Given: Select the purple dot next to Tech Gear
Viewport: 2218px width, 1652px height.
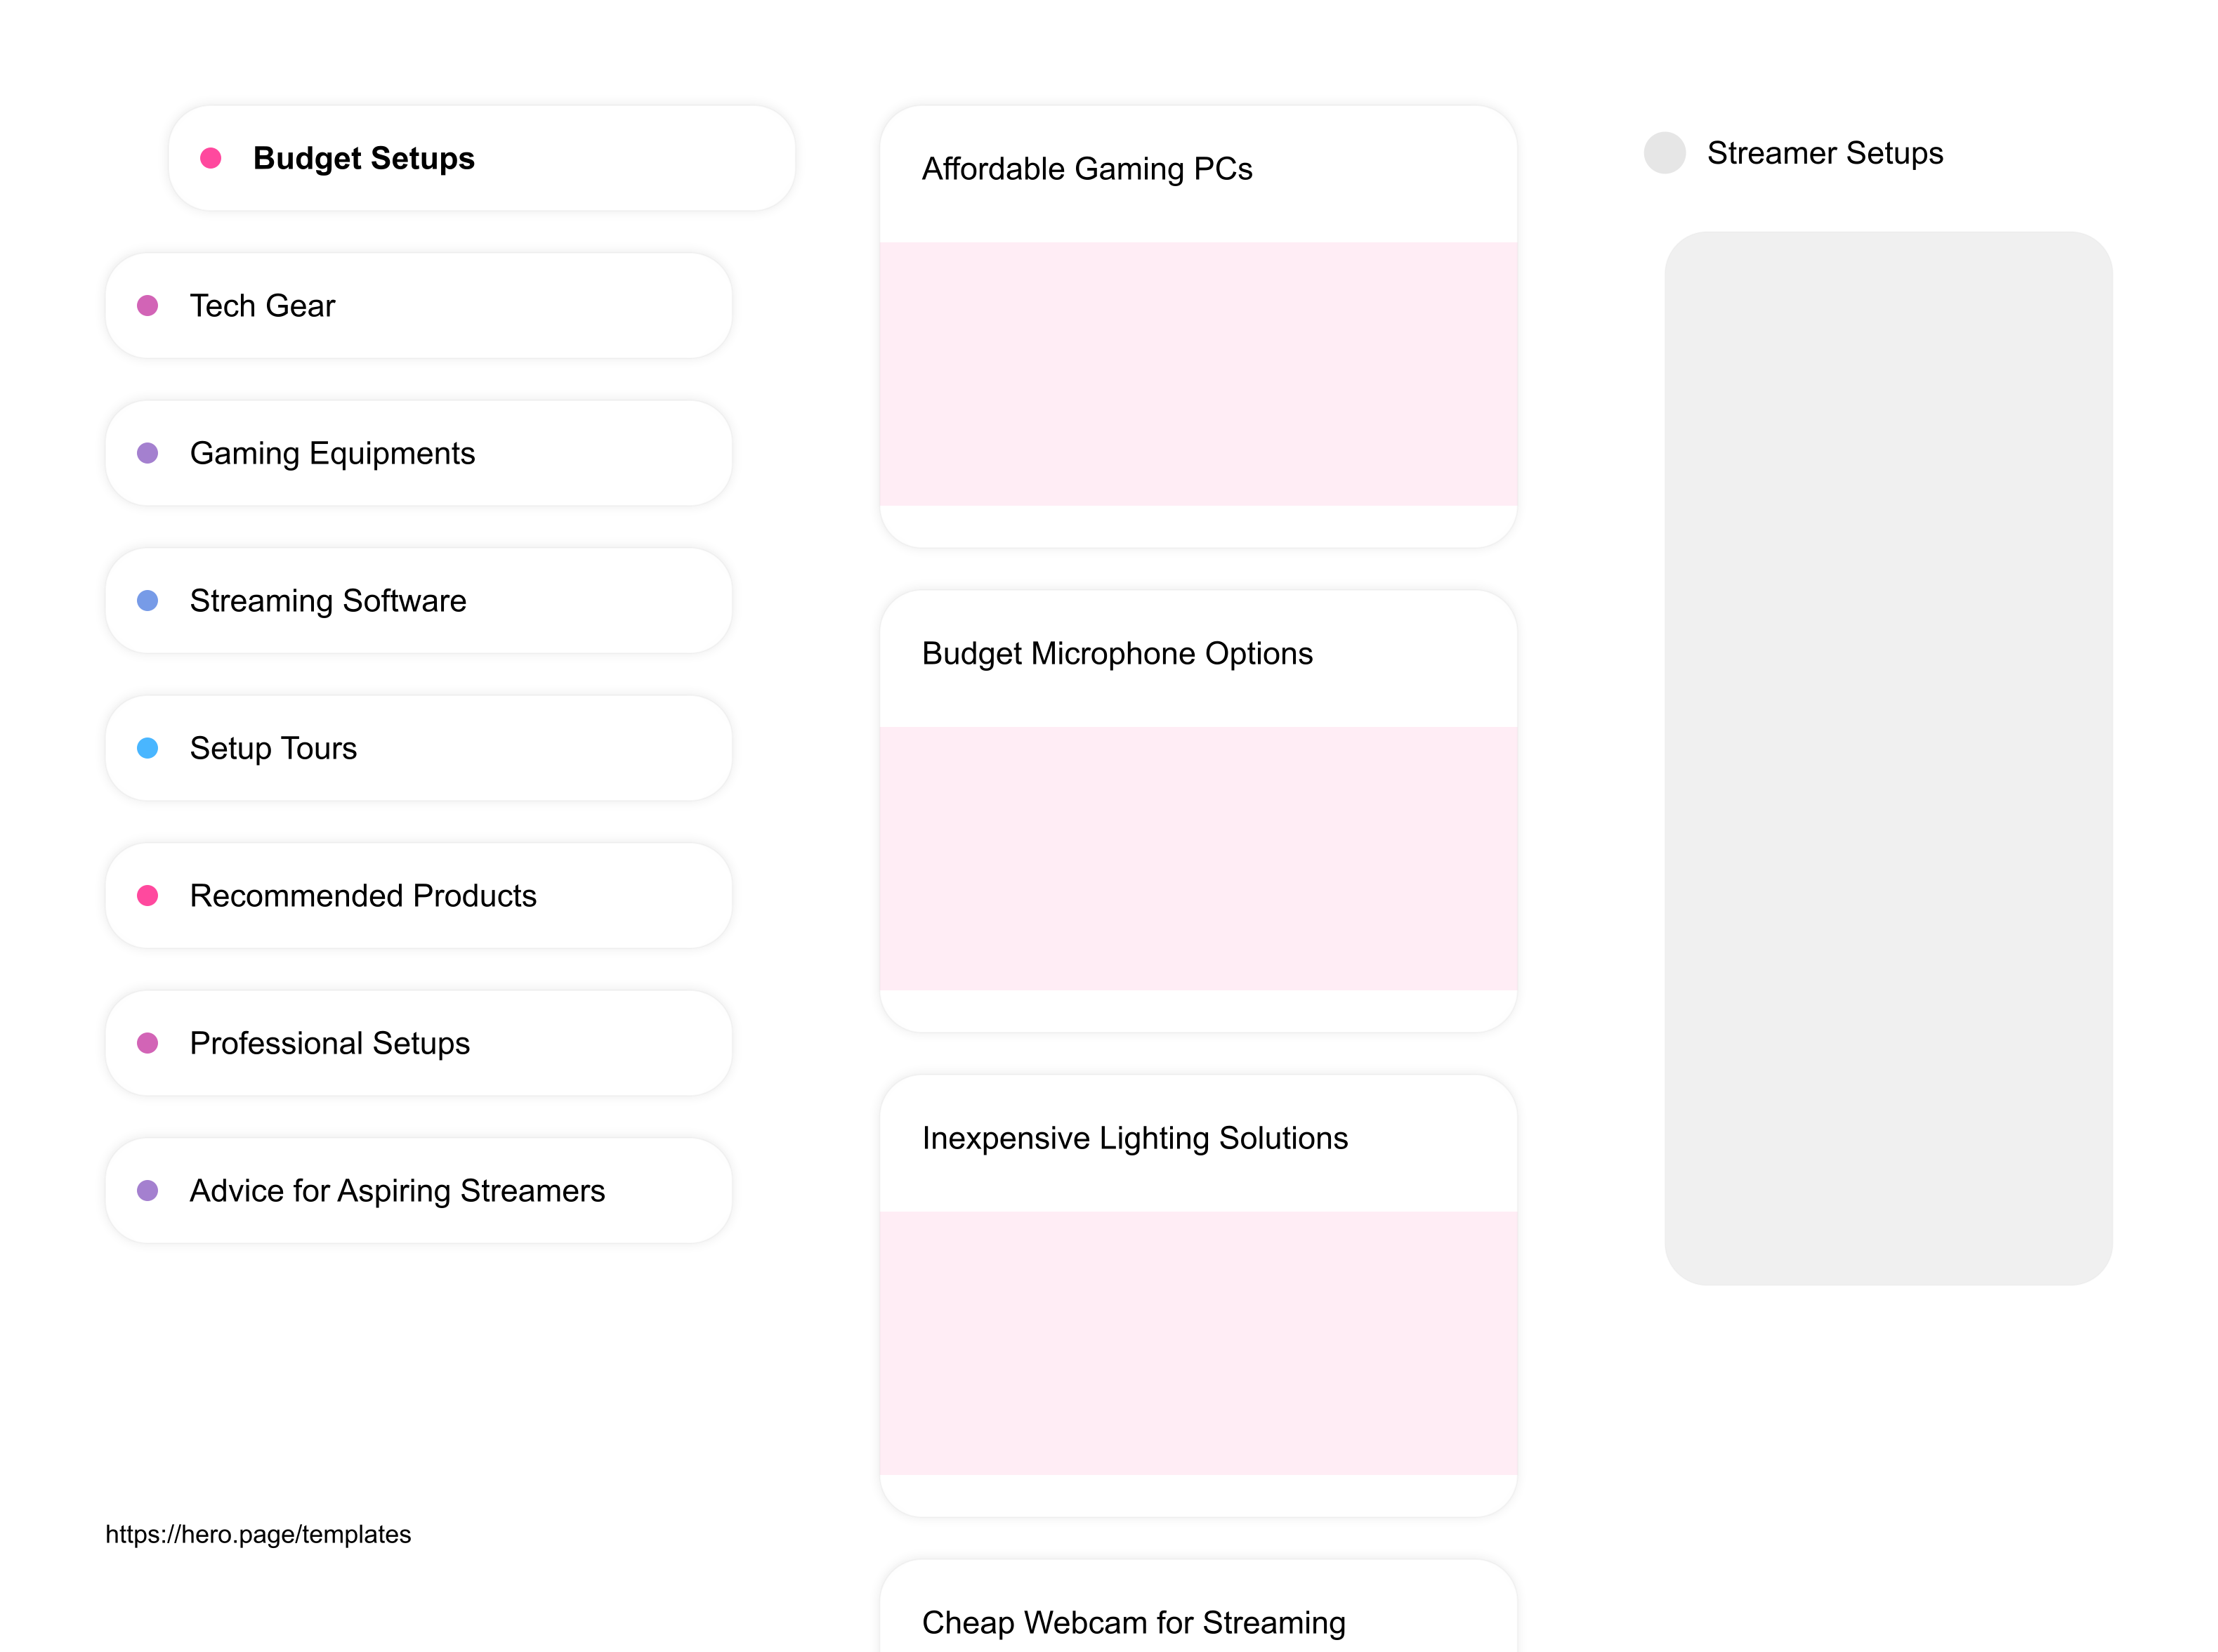Looking at the screenshot, I should click(x=148, y=306).
